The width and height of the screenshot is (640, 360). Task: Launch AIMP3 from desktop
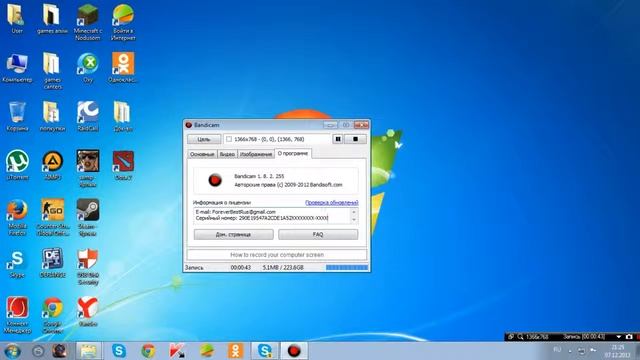point(53,165)
